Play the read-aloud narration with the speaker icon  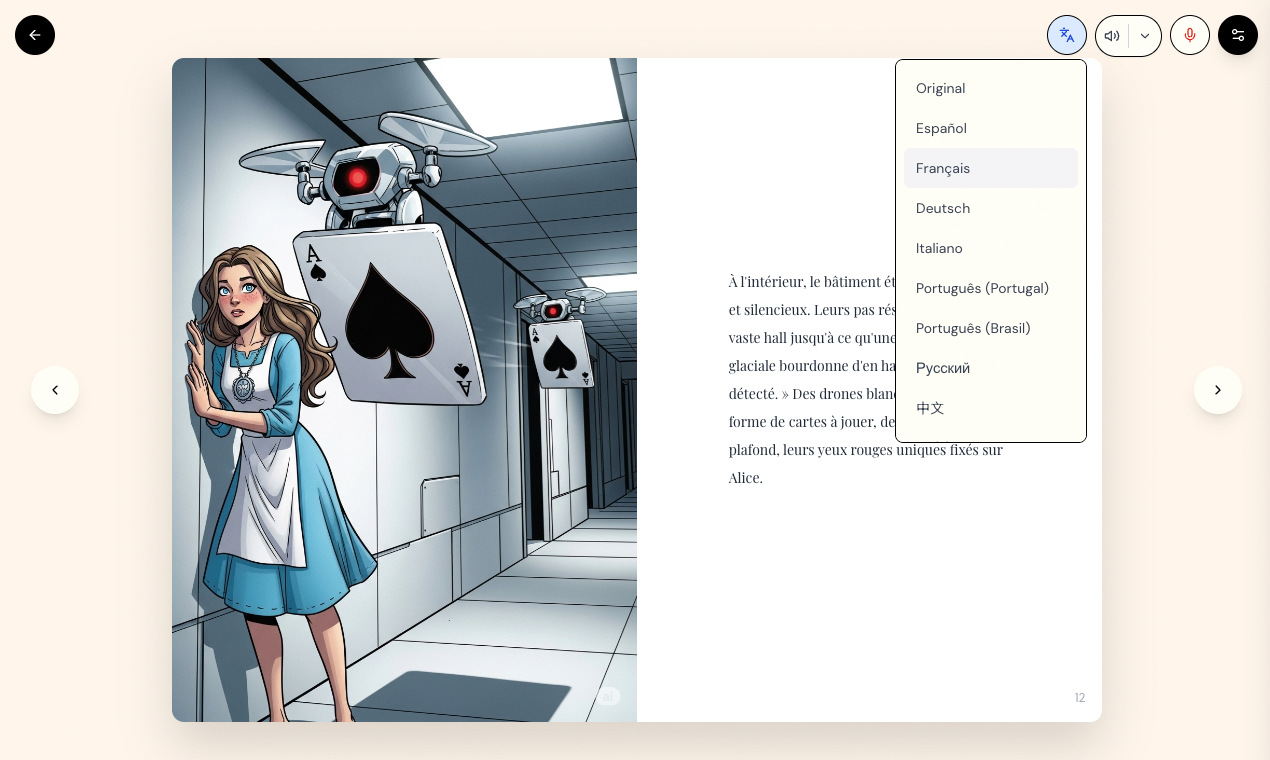[1112, 35]
